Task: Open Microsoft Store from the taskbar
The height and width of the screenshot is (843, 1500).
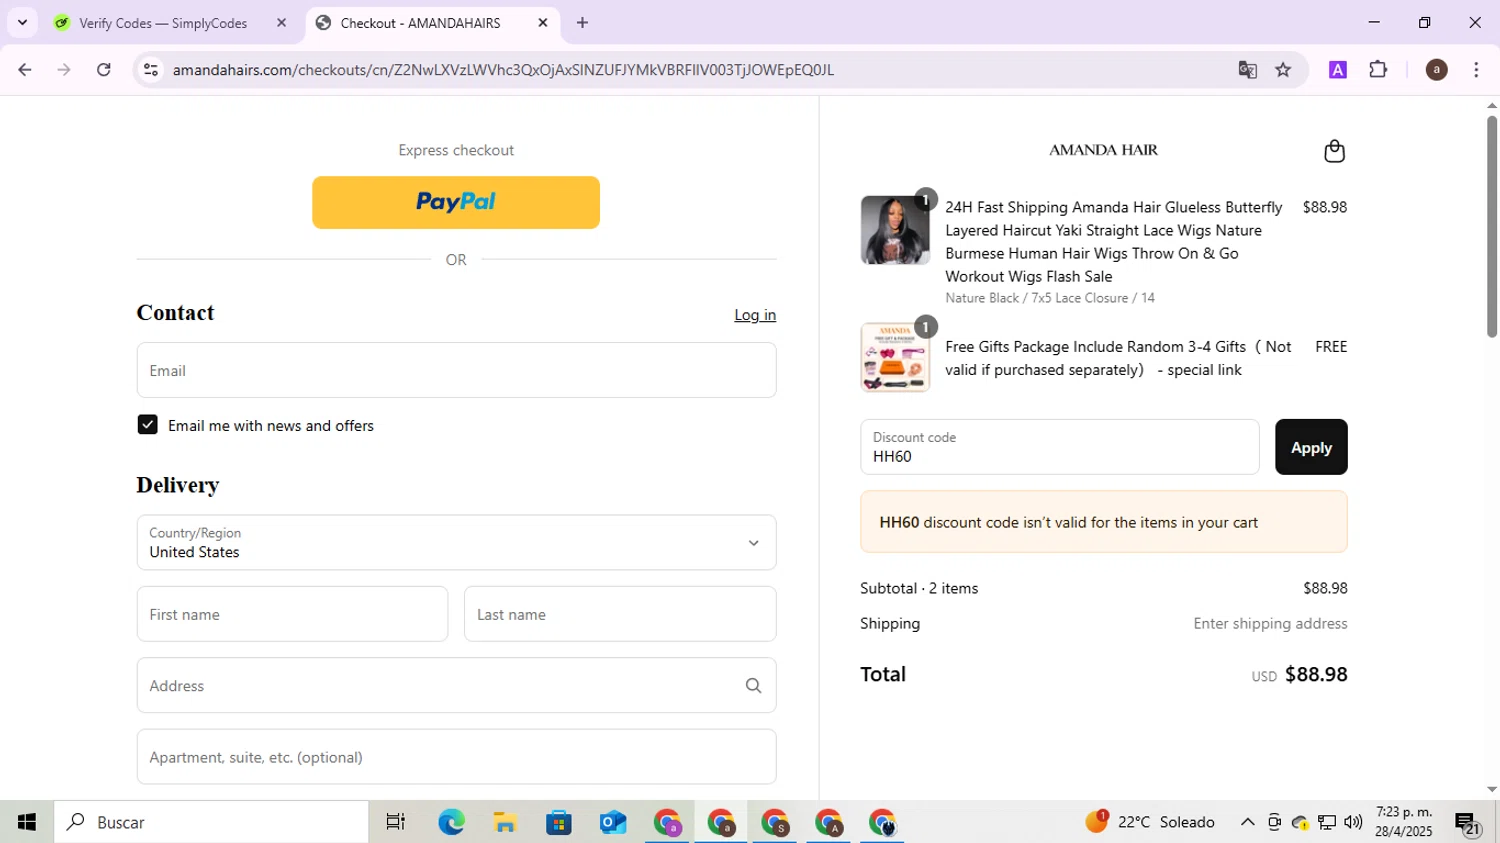Action: [x=559, y=822]
